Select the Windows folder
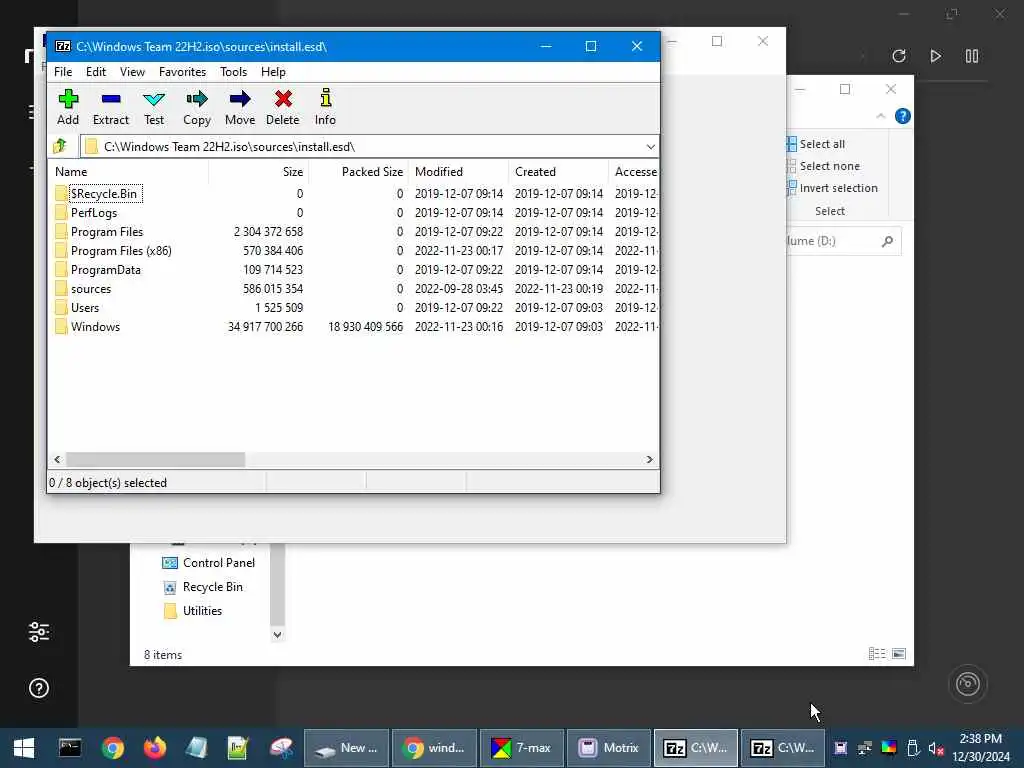 coord(95,327)
